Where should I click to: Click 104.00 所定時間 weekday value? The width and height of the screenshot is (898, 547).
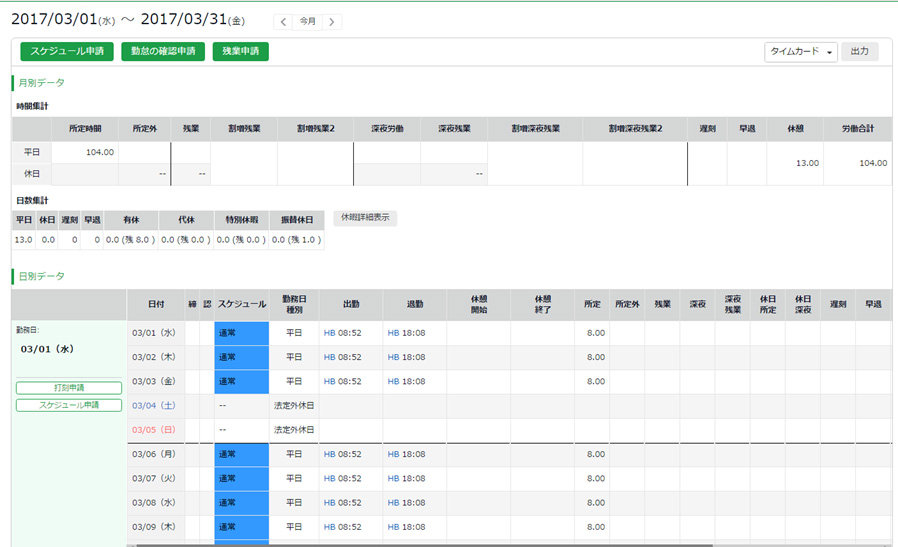[100, 152]
